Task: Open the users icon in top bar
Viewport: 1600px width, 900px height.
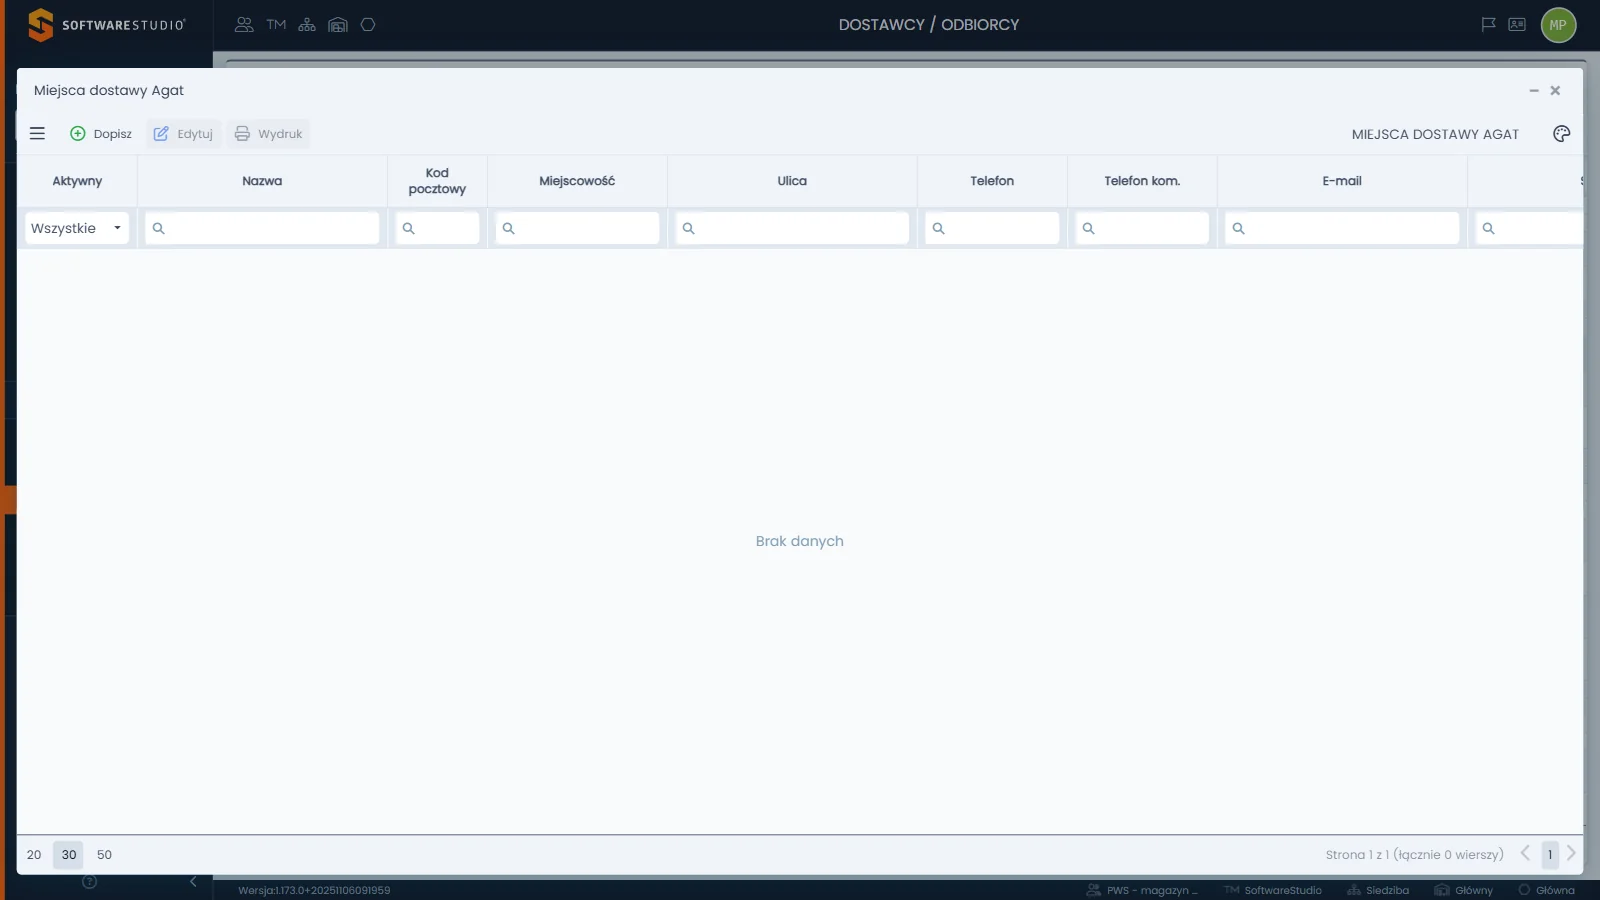Action: (x=244, y=25)
